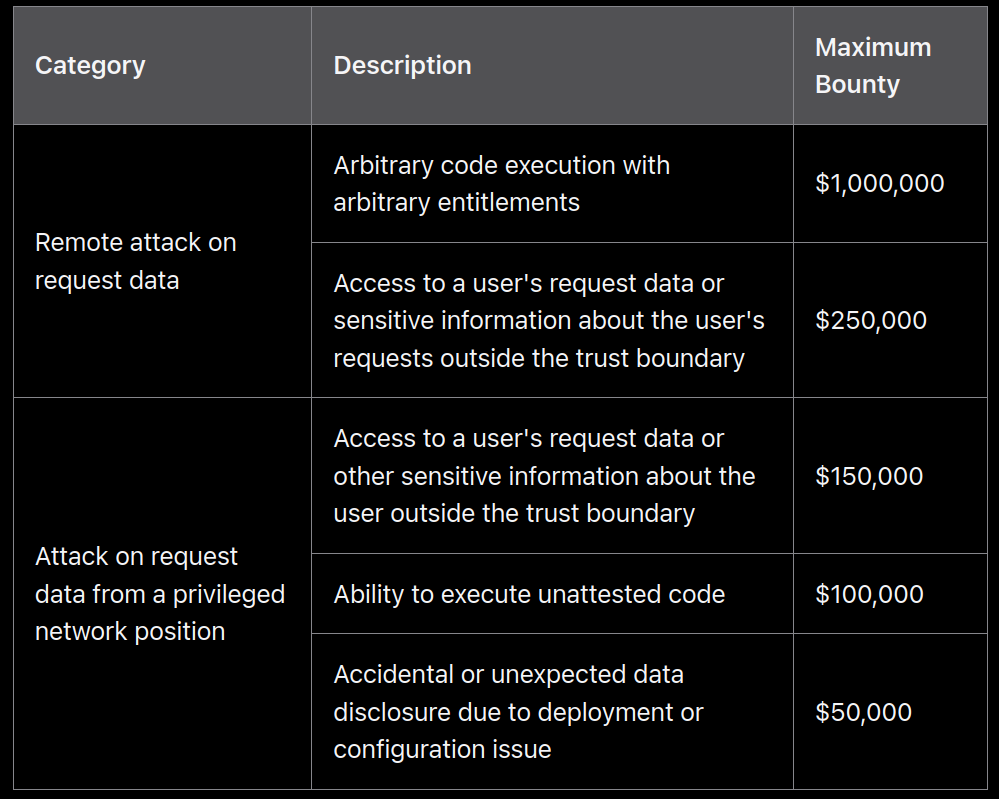Screen dimensions: 999x799
Task: Select the $1,000,000 bounty amount
Action: coord(879,184)
